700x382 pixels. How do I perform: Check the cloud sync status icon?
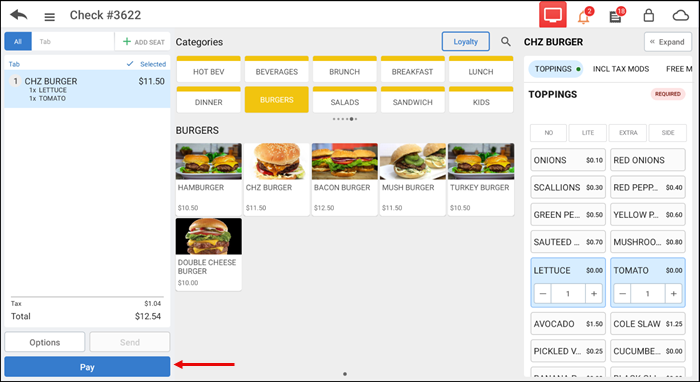(680, 16)
